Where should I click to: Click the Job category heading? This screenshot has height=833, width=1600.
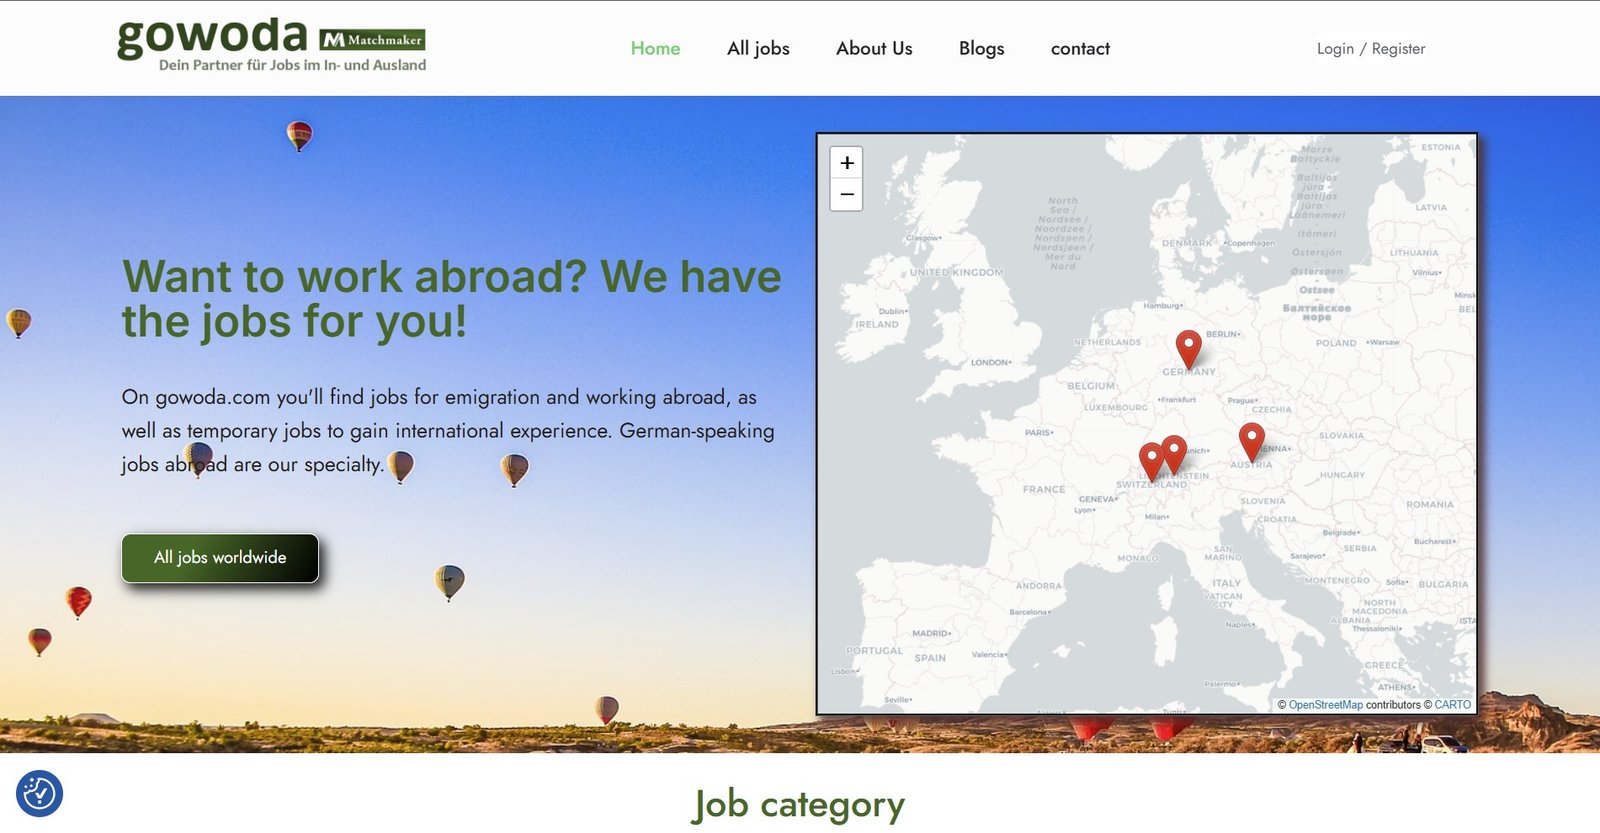point(798,805)
